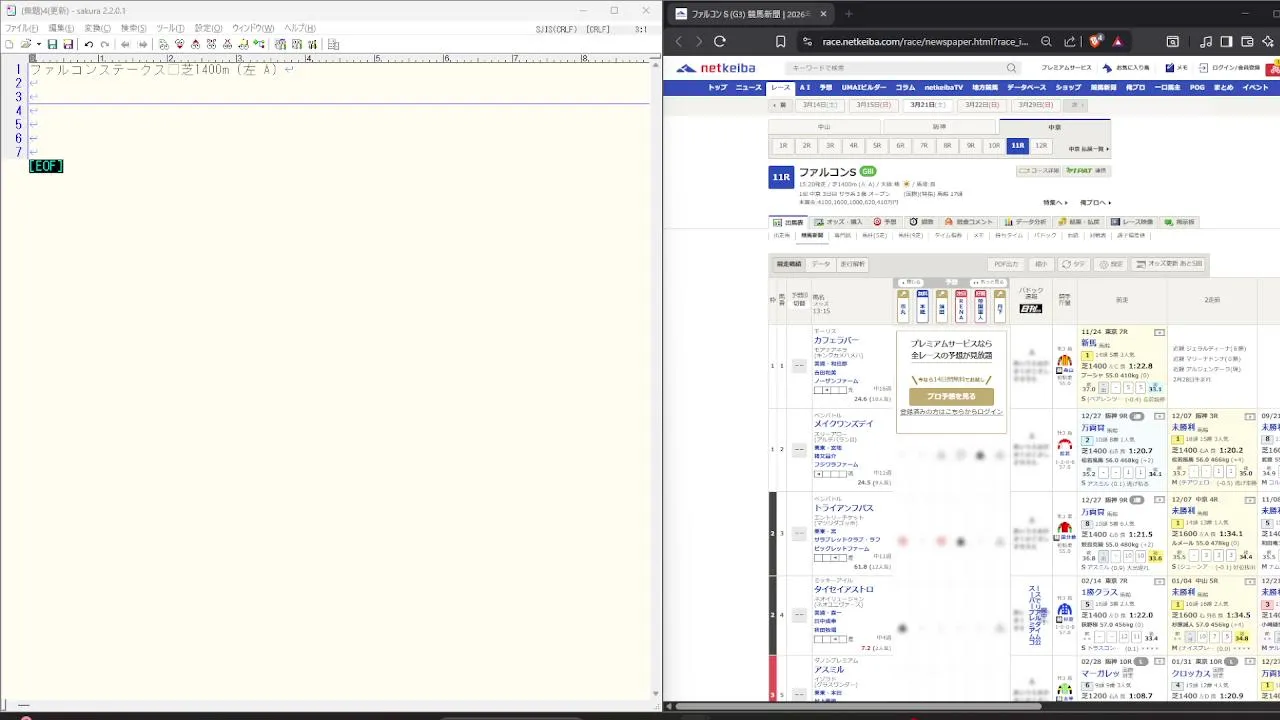Click the netkeibaTV navigation item
1280x720 pixels.
pos(943,88)
